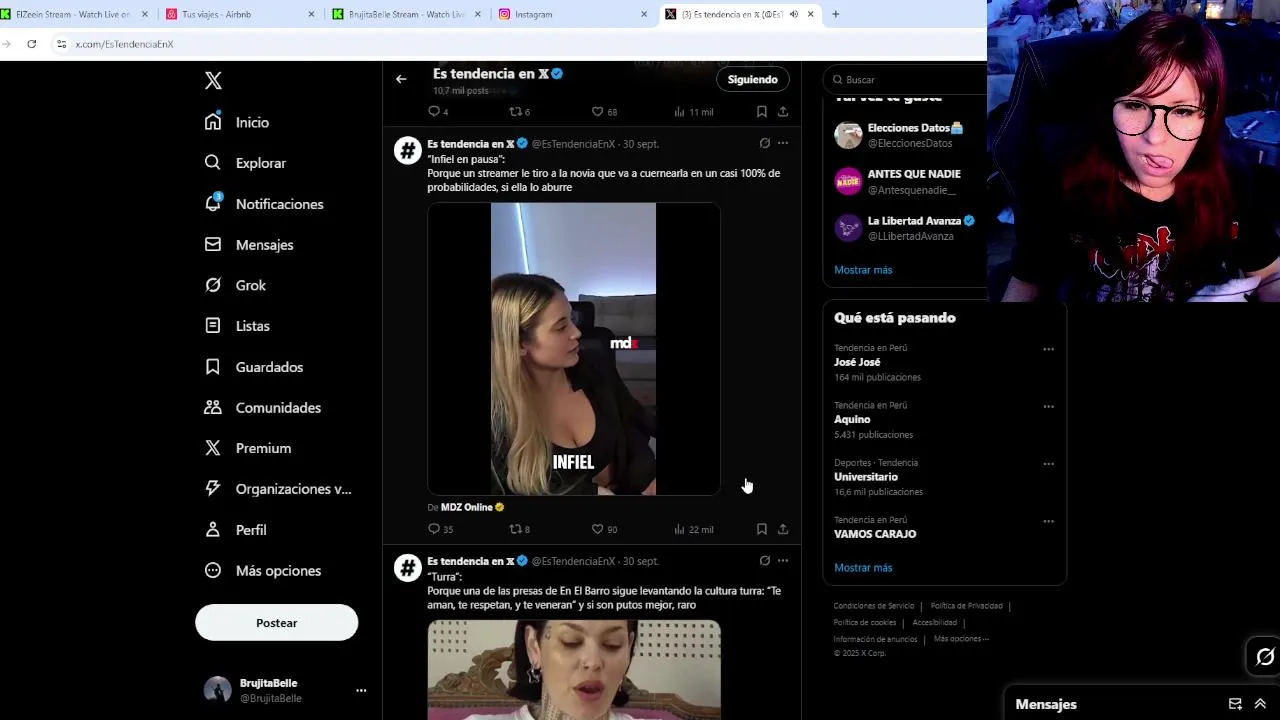1280x720 pixels.
Task: Reply to the 'Infiel en pausa' post
Action: tap(440, 529)
